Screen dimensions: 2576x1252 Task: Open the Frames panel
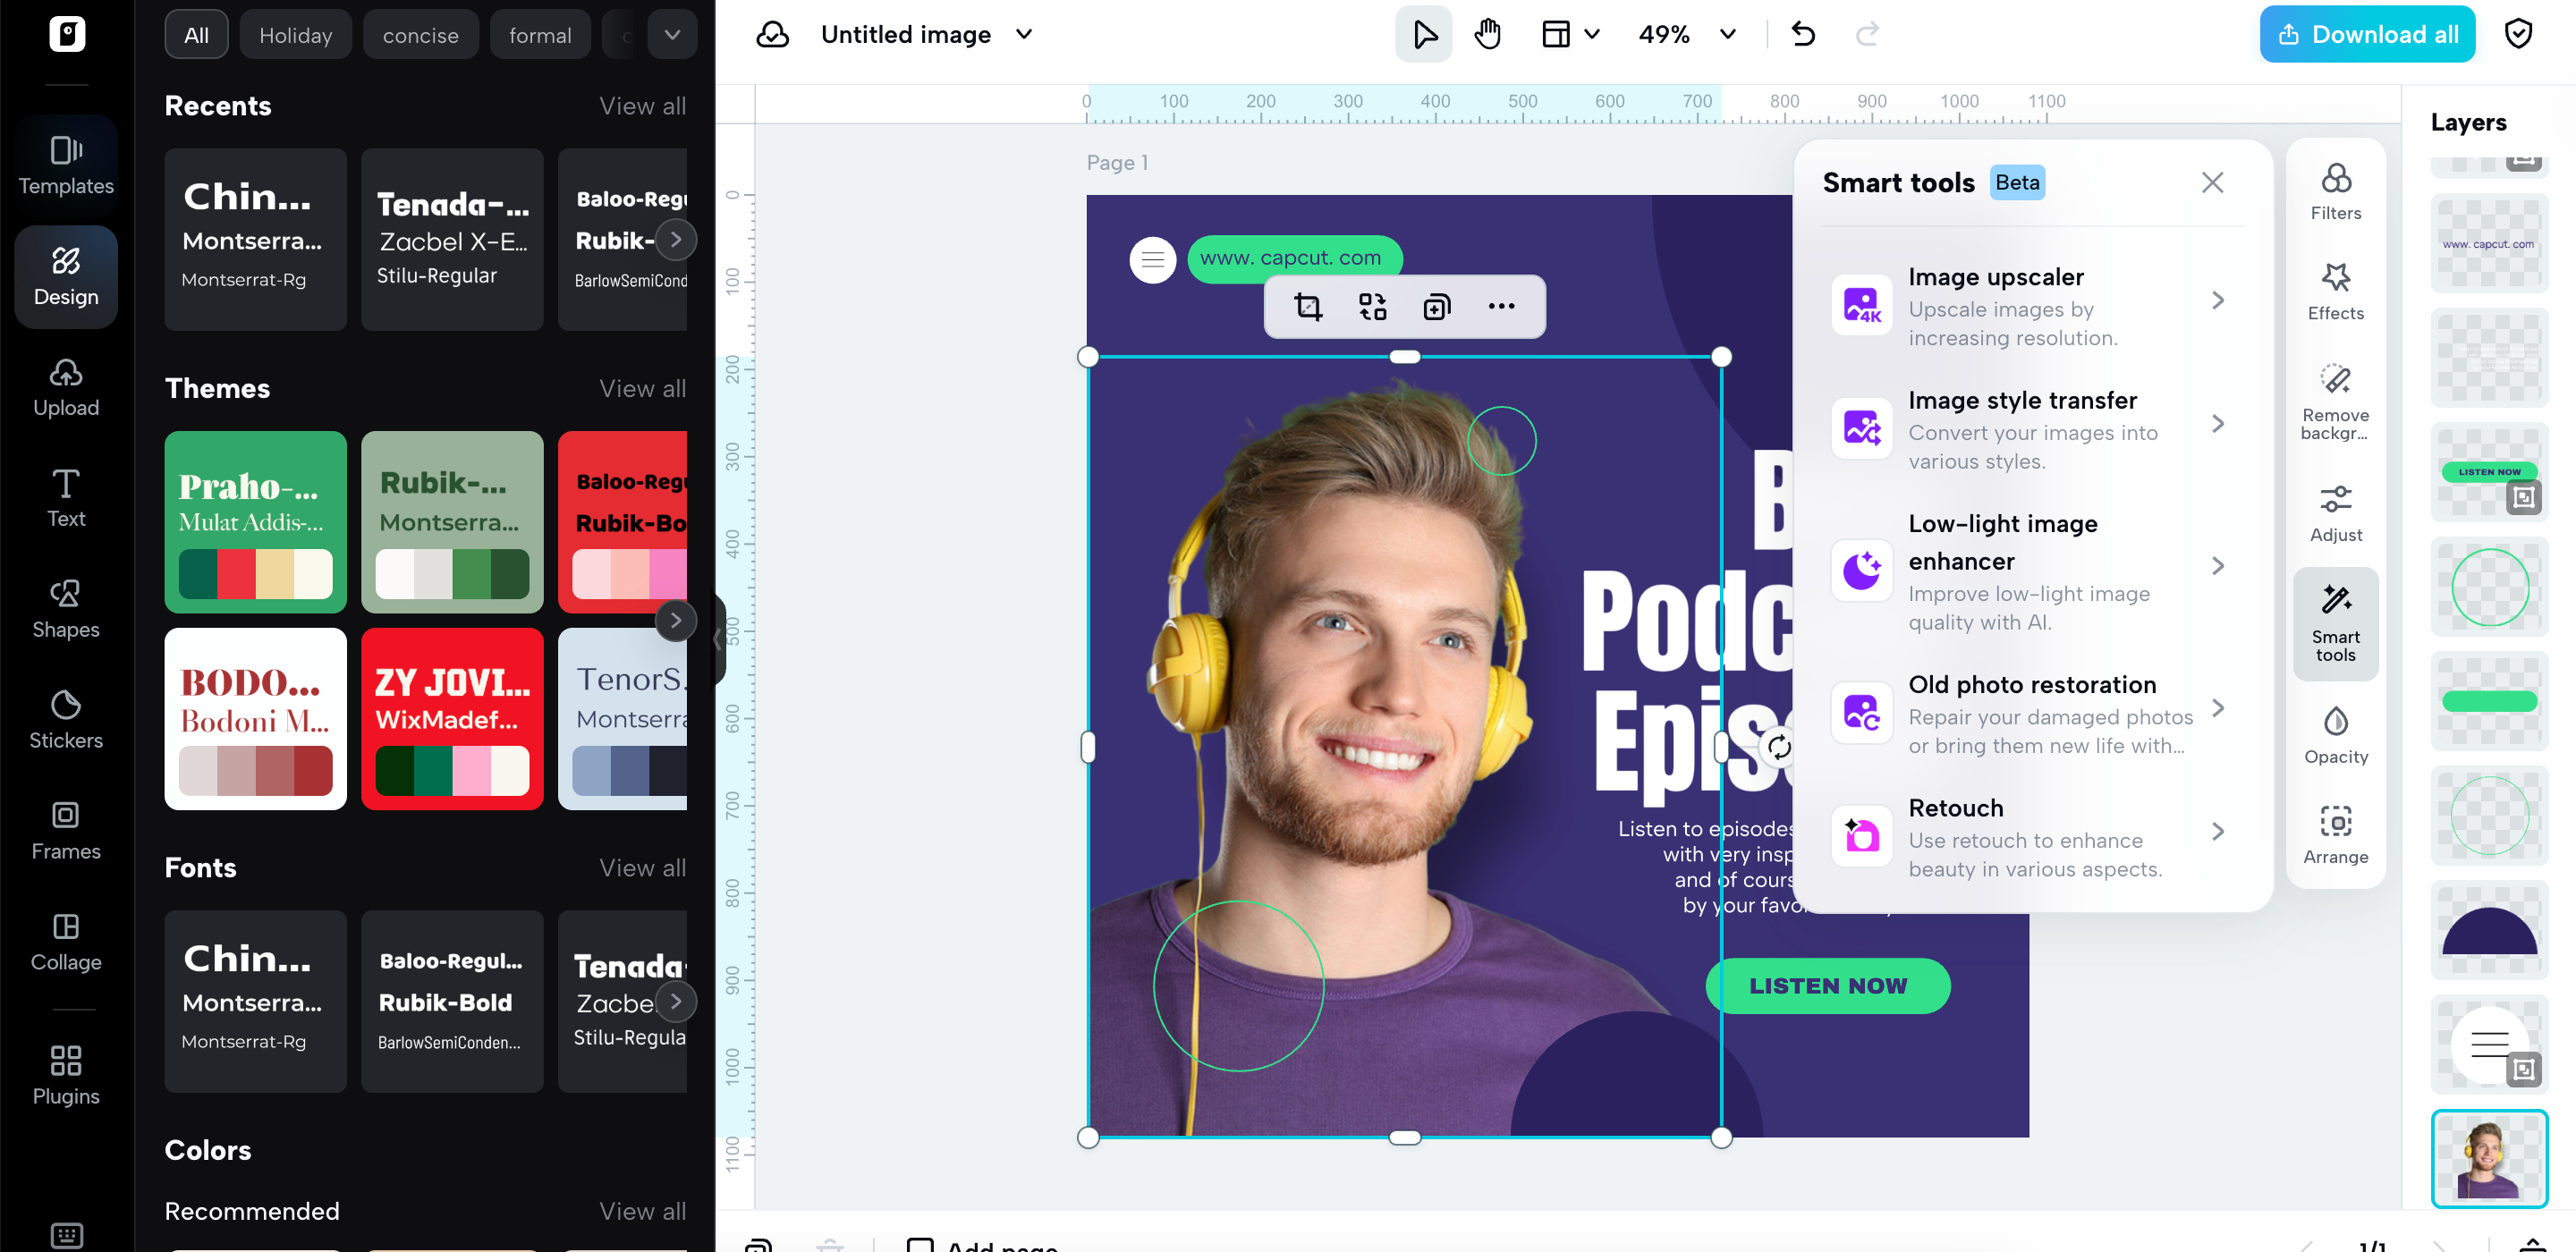click(x=66, y=832)
